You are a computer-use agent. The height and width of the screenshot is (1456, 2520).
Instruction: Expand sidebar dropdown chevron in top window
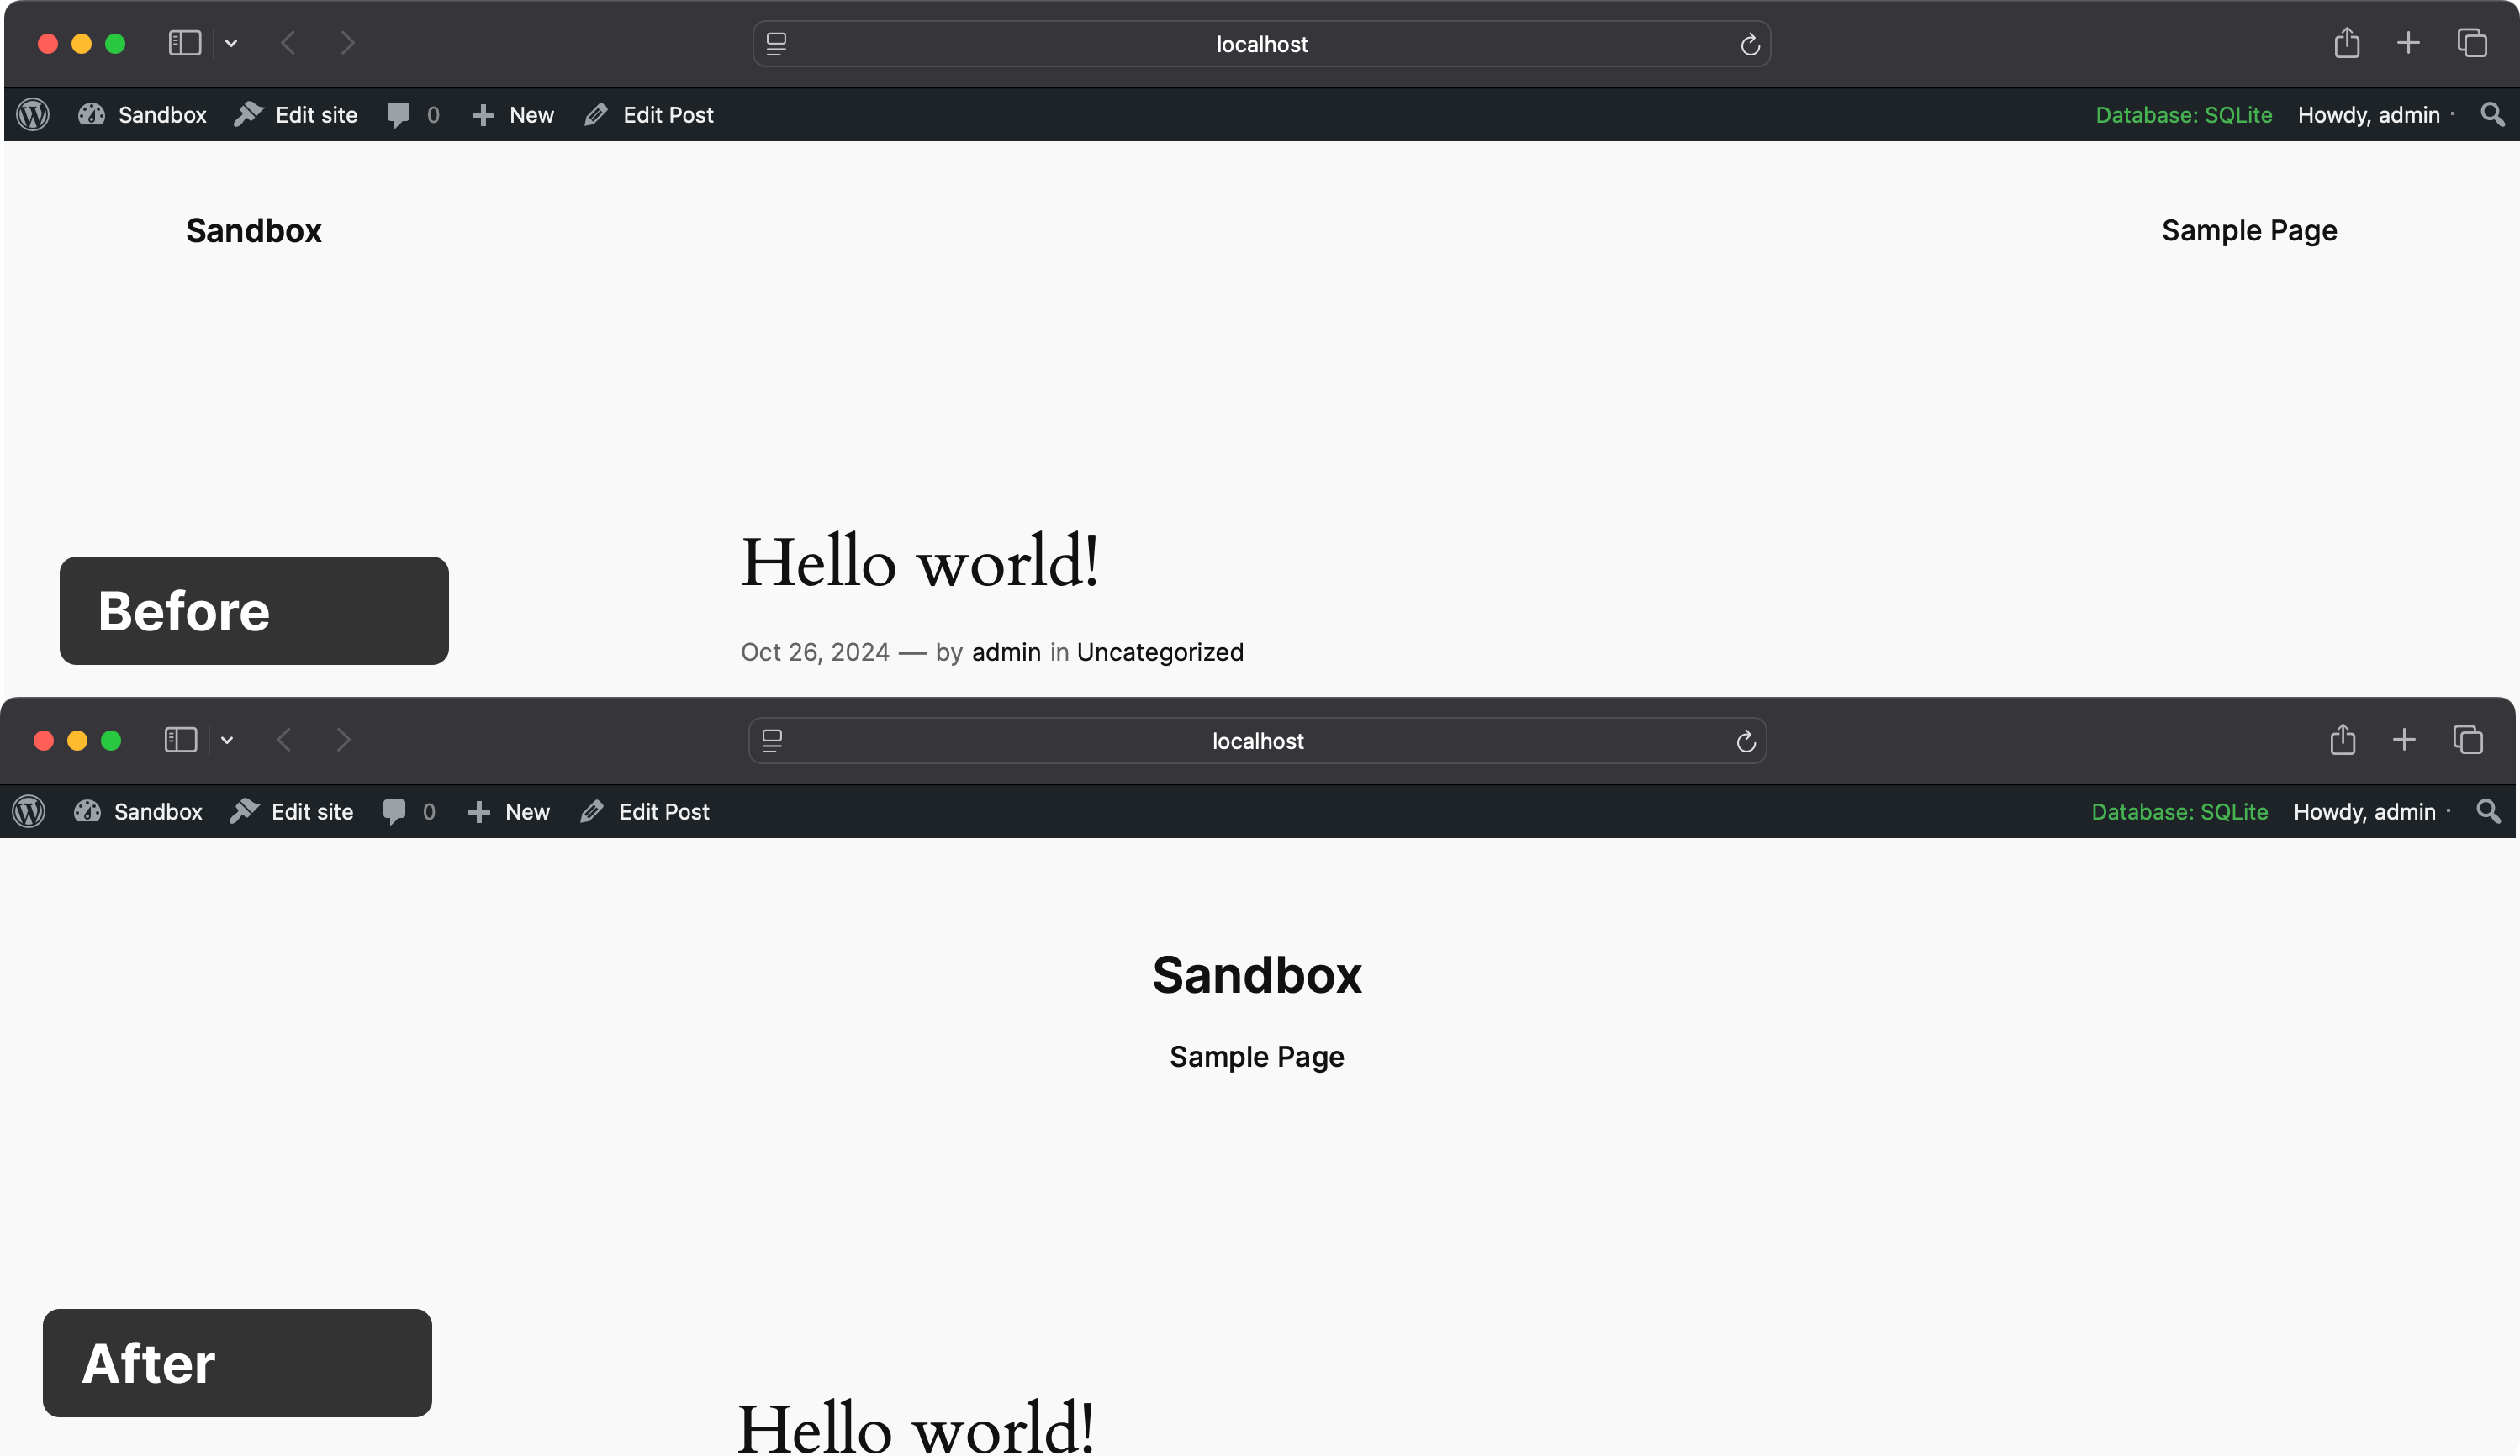[x=231, y=43]
